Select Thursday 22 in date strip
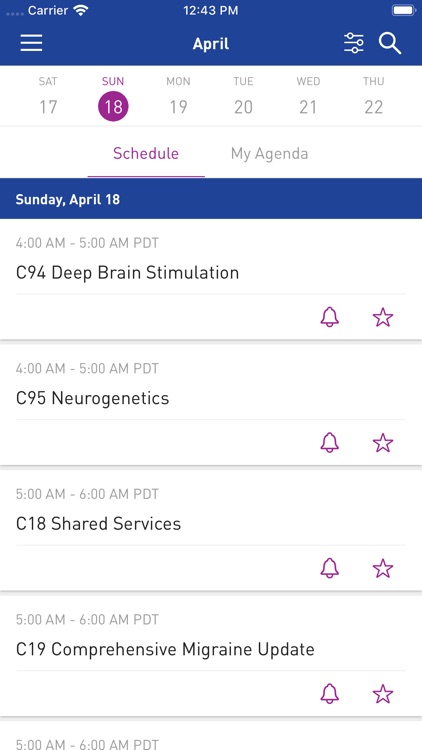The height and width of the screenshot is (750, 422). click(x=373, y=97)
